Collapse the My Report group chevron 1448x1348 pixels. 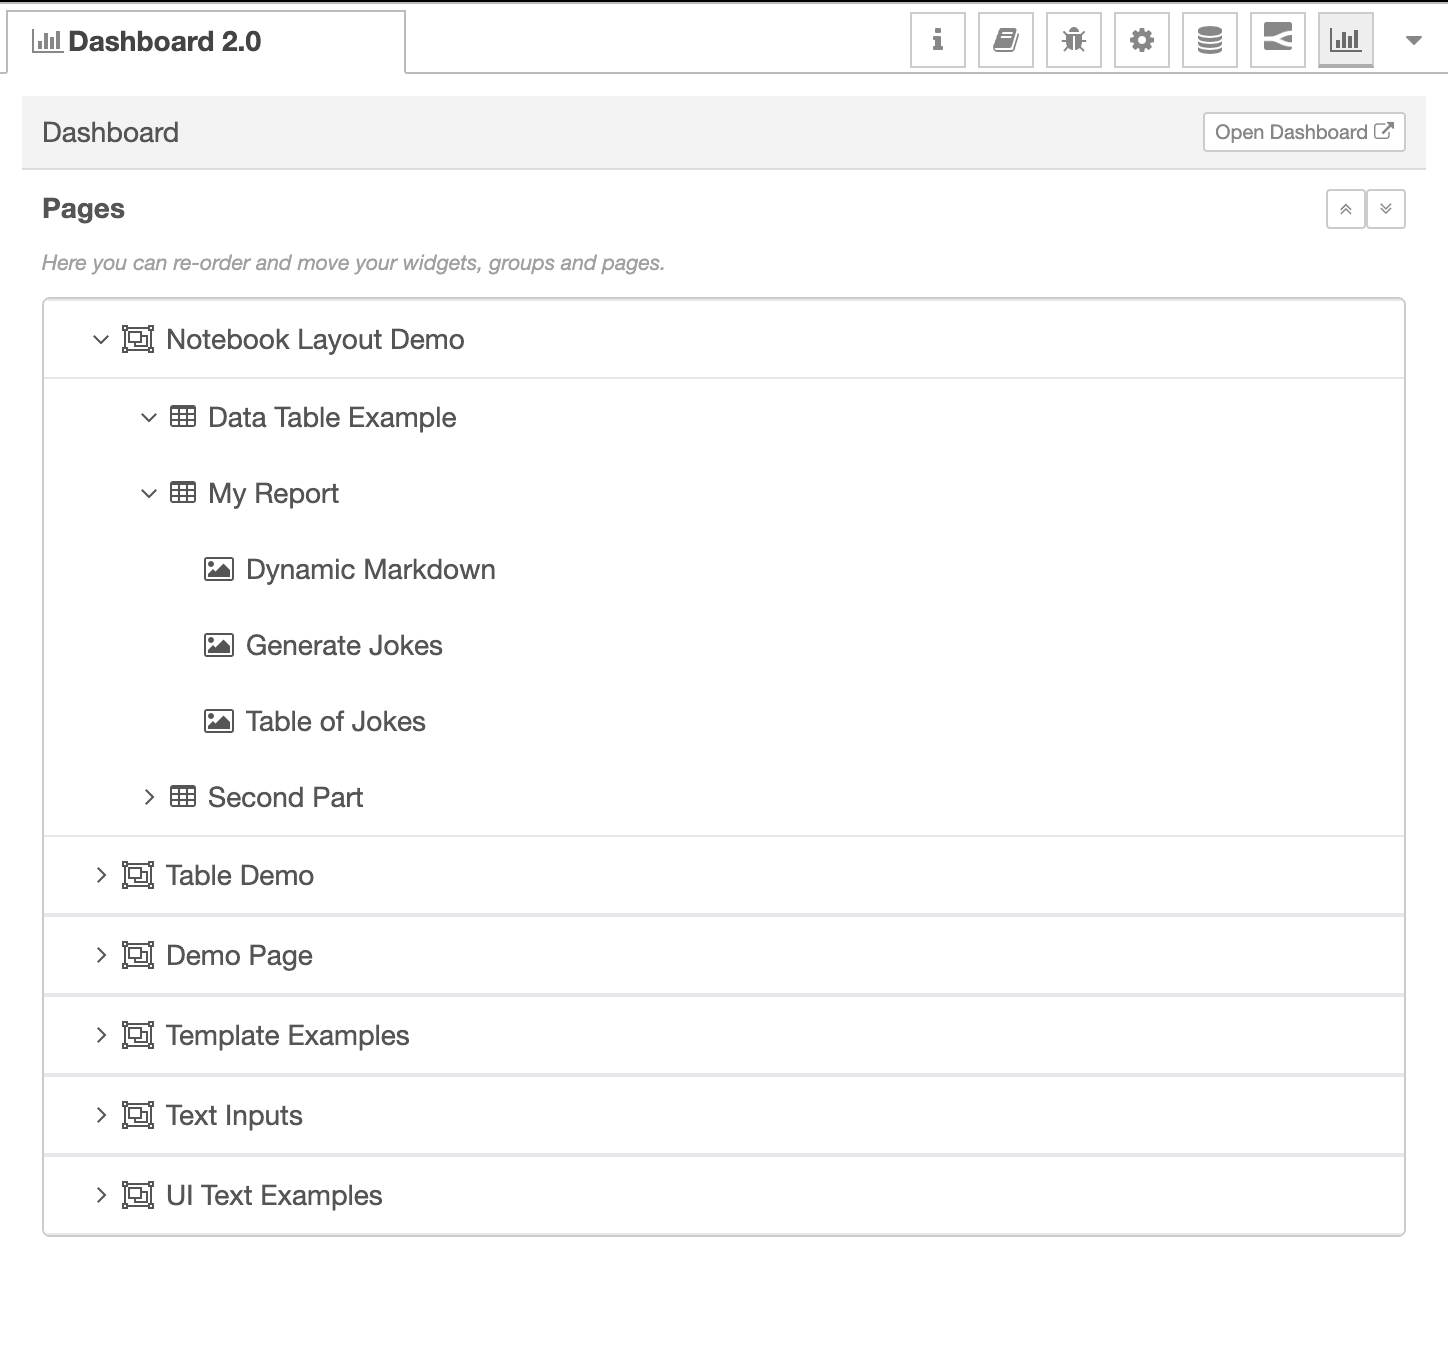[148, 493]
